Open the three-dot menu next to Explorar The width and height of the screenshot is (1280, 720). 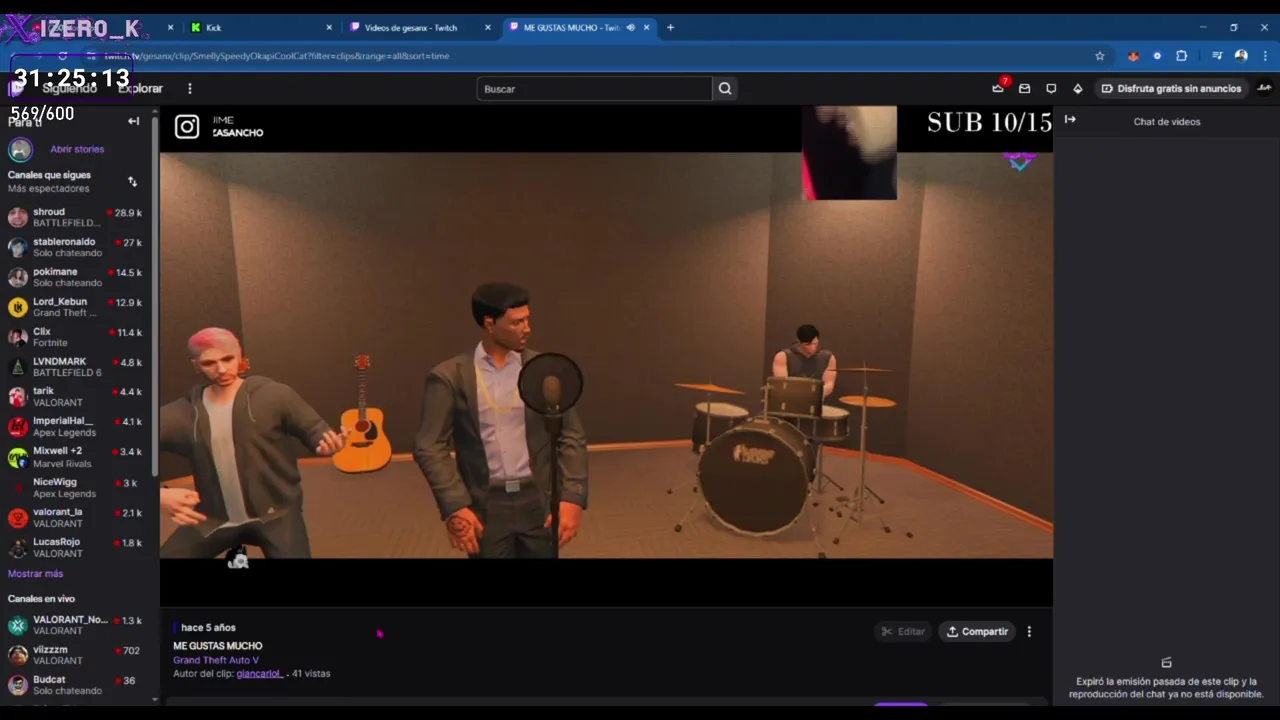tap(190, 89)
